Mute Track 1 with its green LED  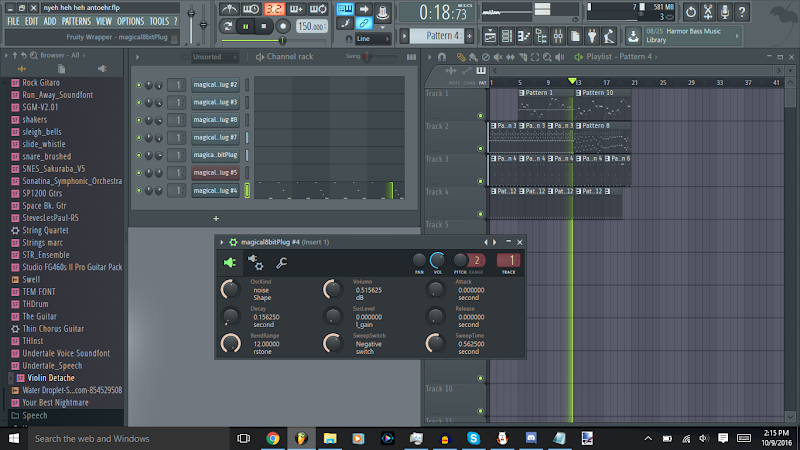480,116
